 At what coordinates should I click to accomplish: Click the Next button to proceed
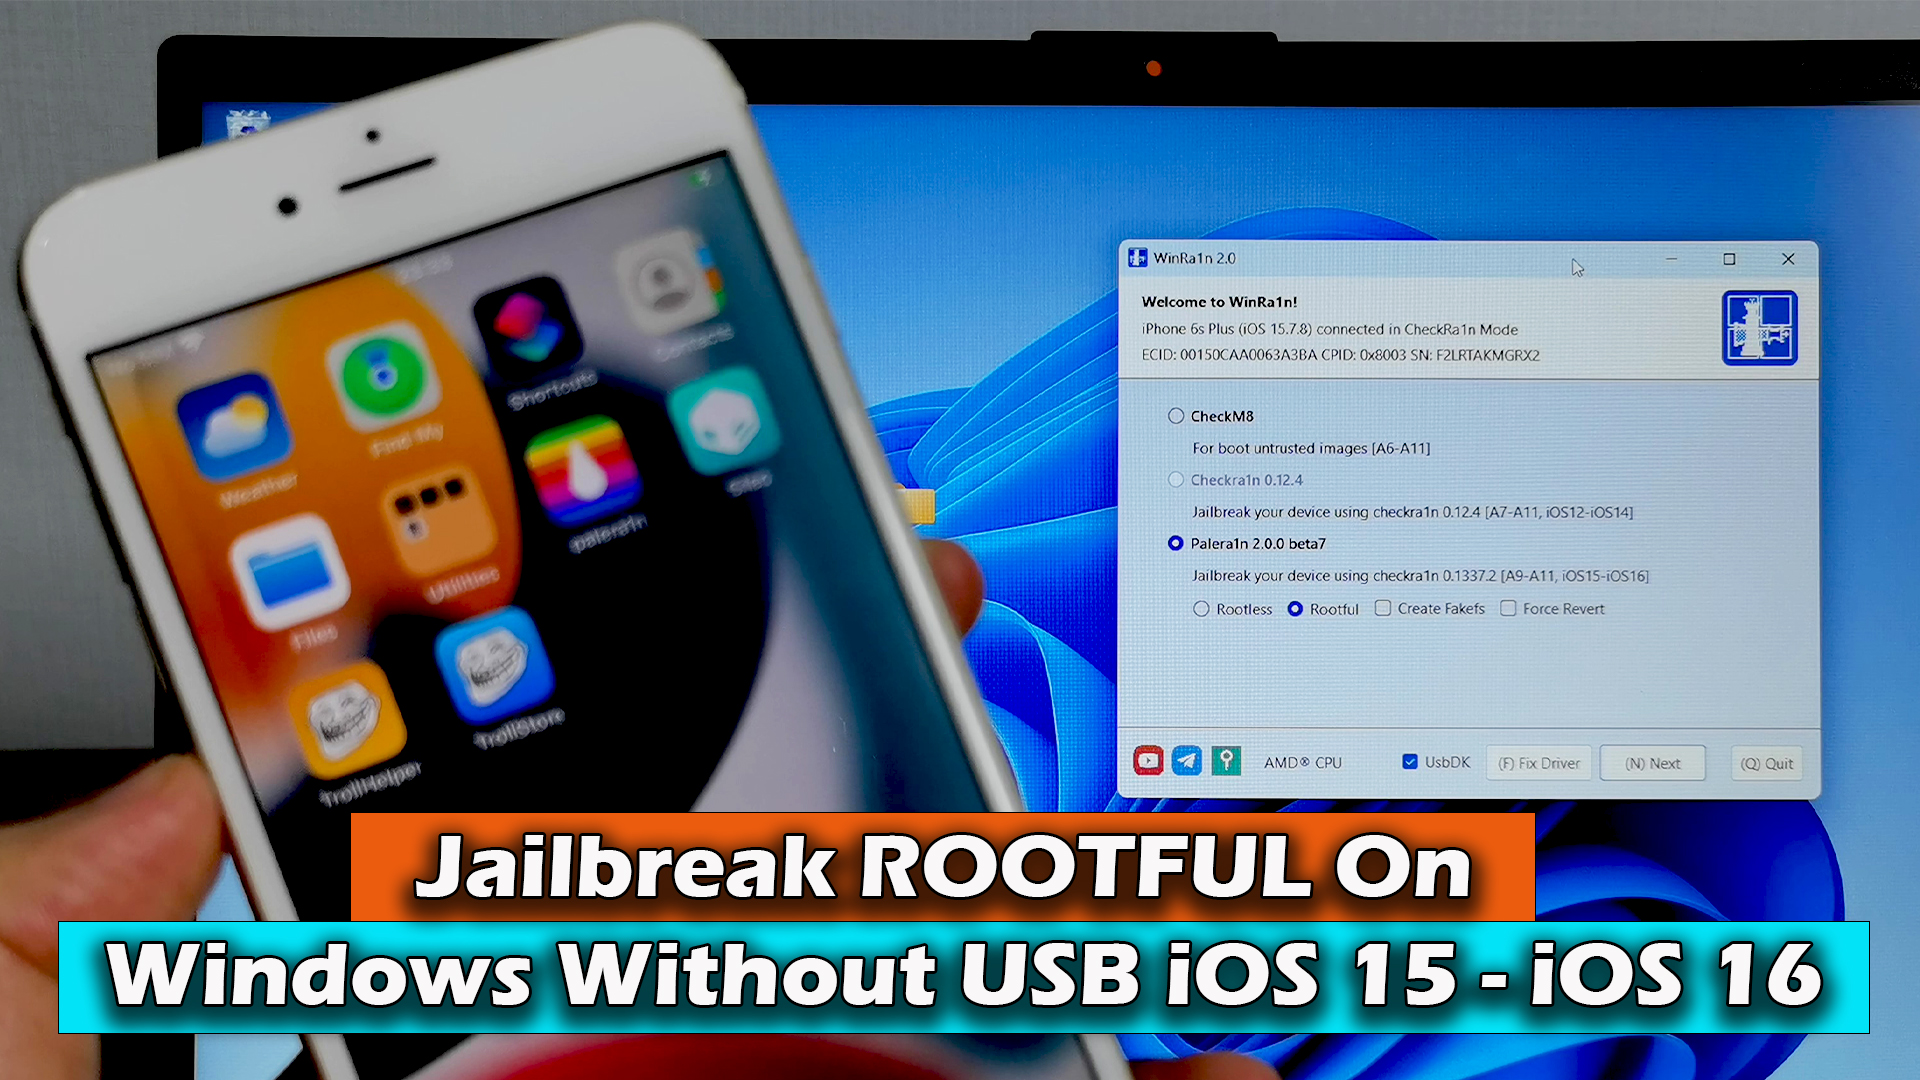1656,762
